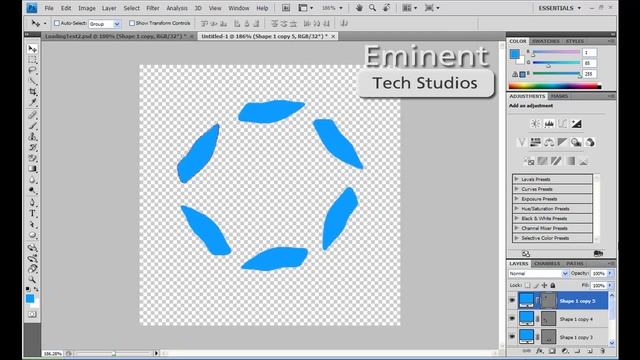Toggle lock image pixels brush icon
640x360 pixels.
click(x=536, y=285)
